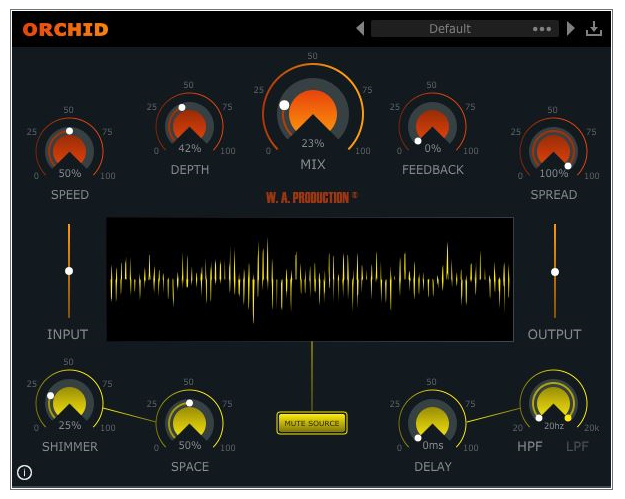
Task: Select the LPF filter mode
Action: click(577, 446)
